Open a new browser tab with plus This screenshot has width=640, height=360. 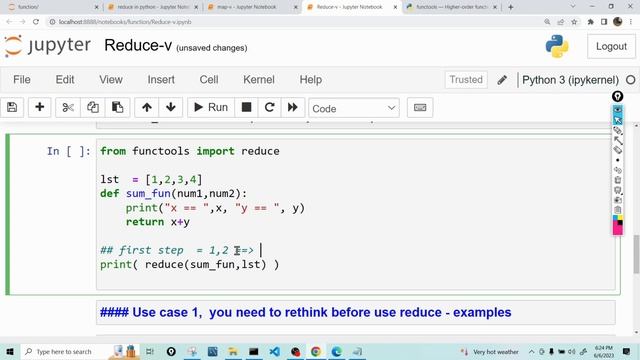coord(510,7)
